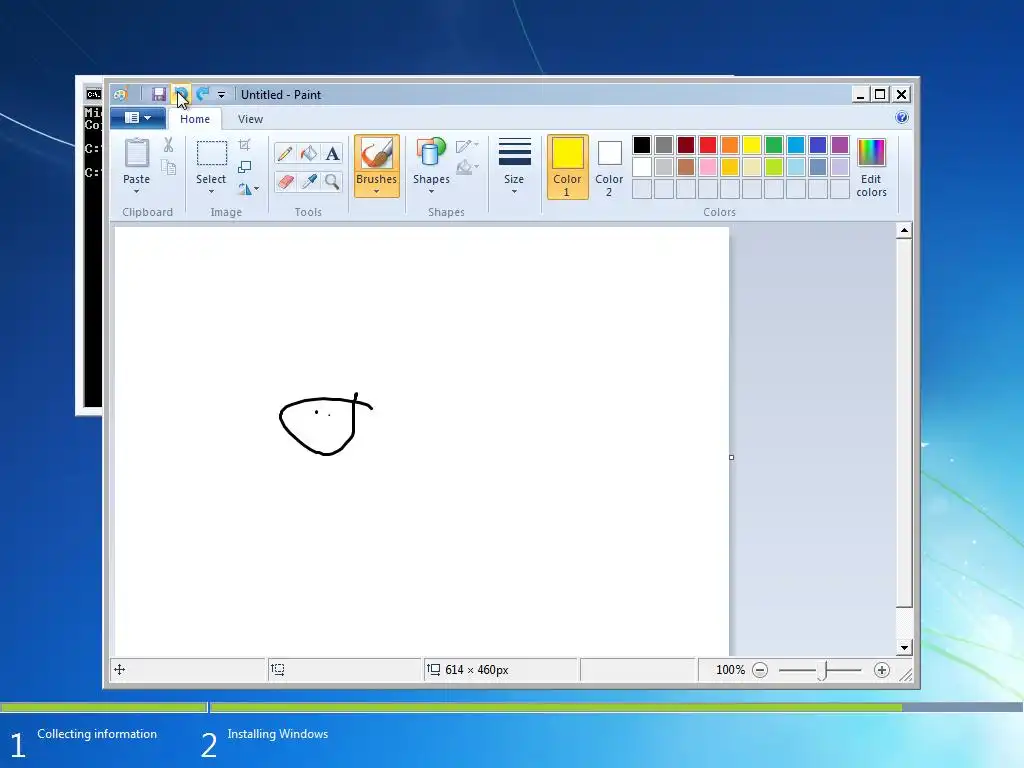Click the Paint system icon in title bar
Viewport: 1024px width, 768px height.
pyautogui.click(x=120, y=94)
